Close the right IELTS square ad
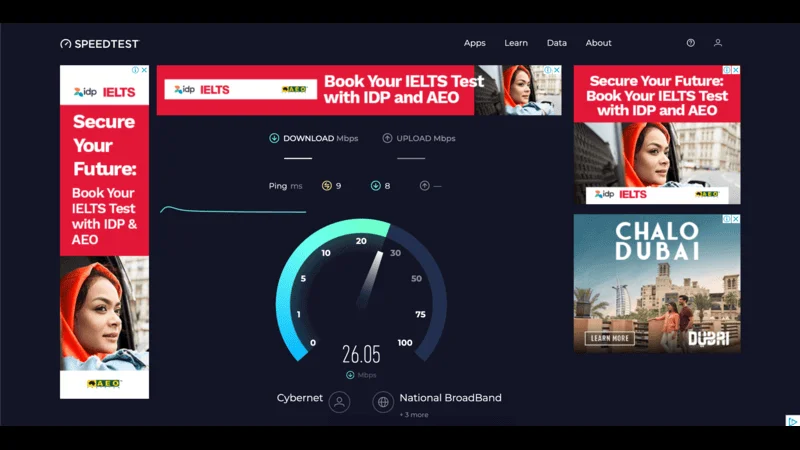The height and width of the screenshot is (450, 800). click(x=736, y=70)
